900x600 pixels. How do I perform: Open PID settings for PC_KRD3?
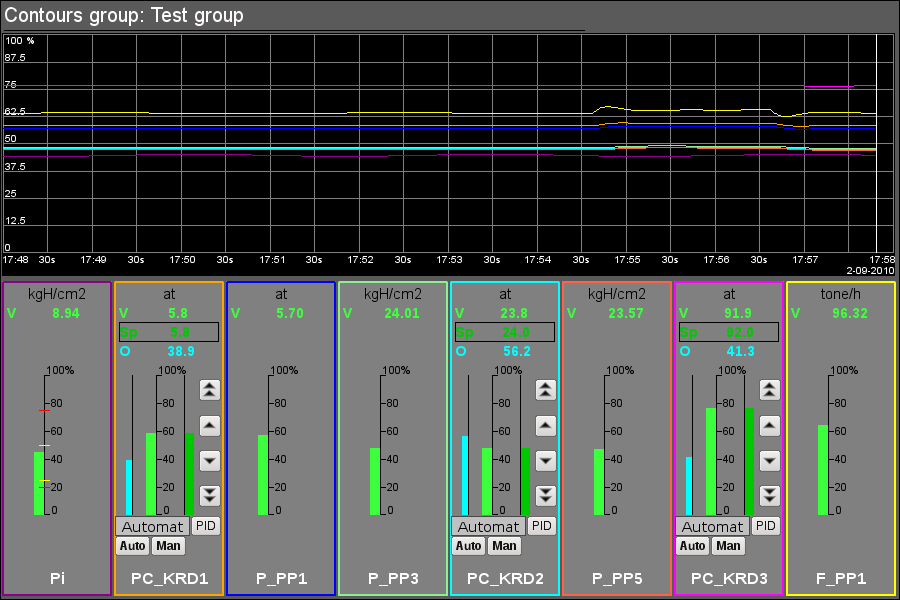[x=765, y=526]
